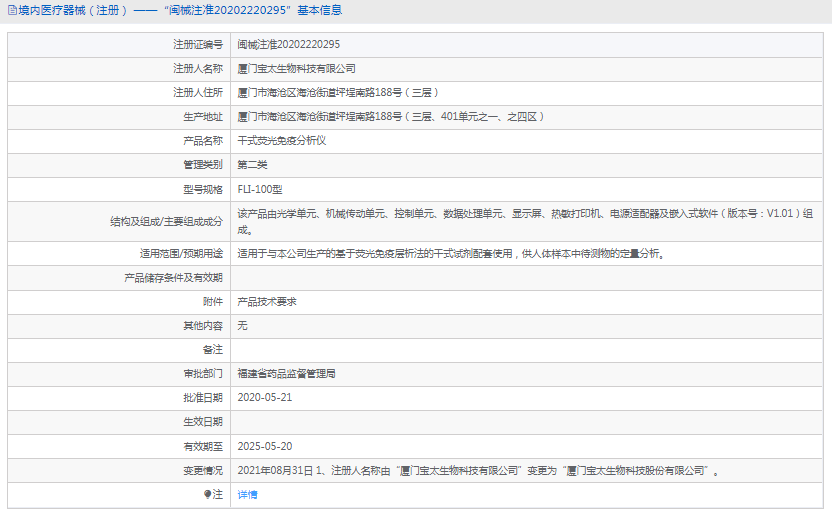Click the 备注 label
Screen dimensions: 832x512
click(213, 350)
